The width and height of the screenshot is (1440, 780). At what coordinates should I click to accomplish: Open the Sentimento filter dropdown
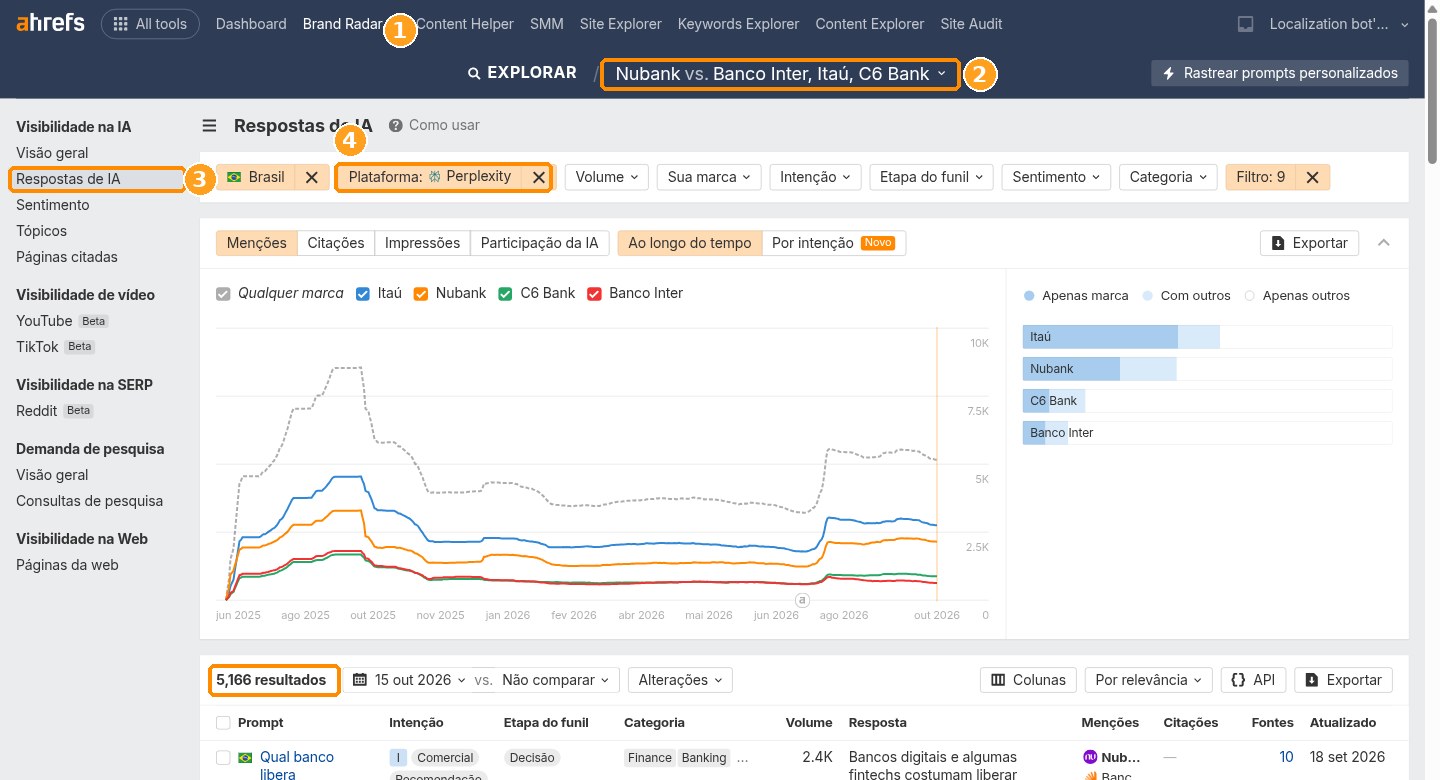(x=1056, y=177)
